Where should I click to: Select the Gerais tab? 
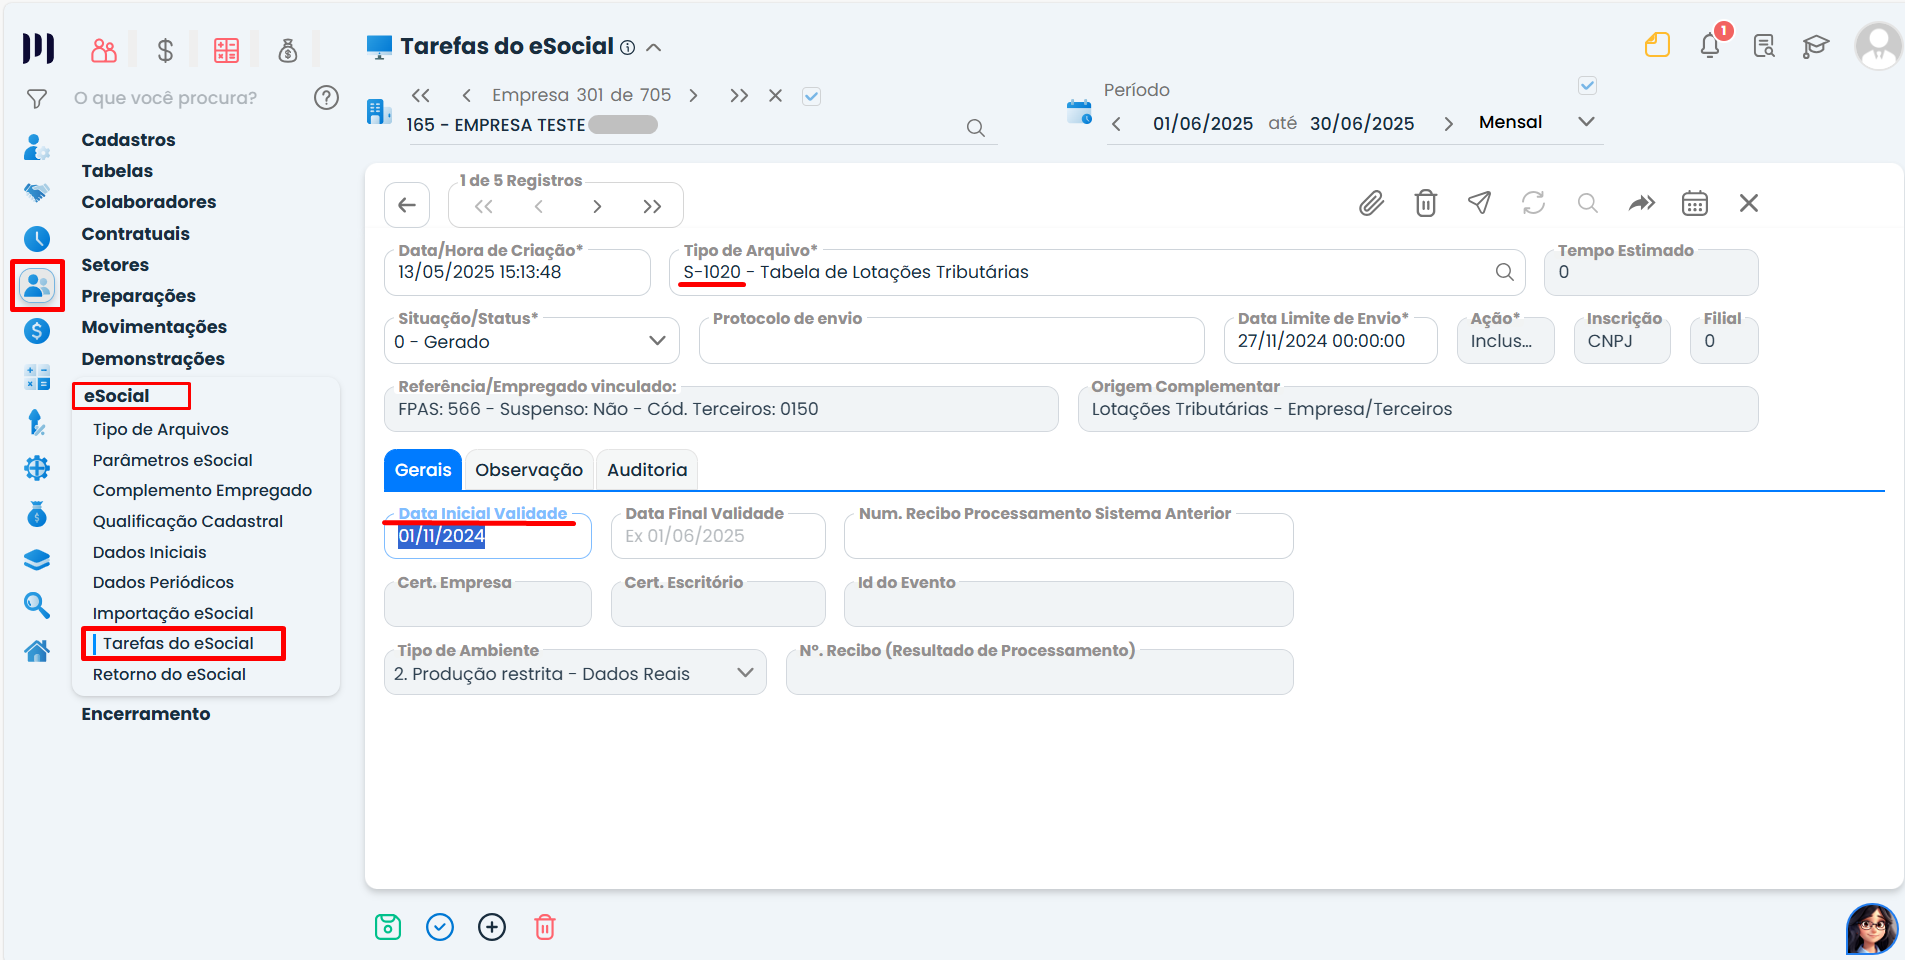(x=423, y=470)
